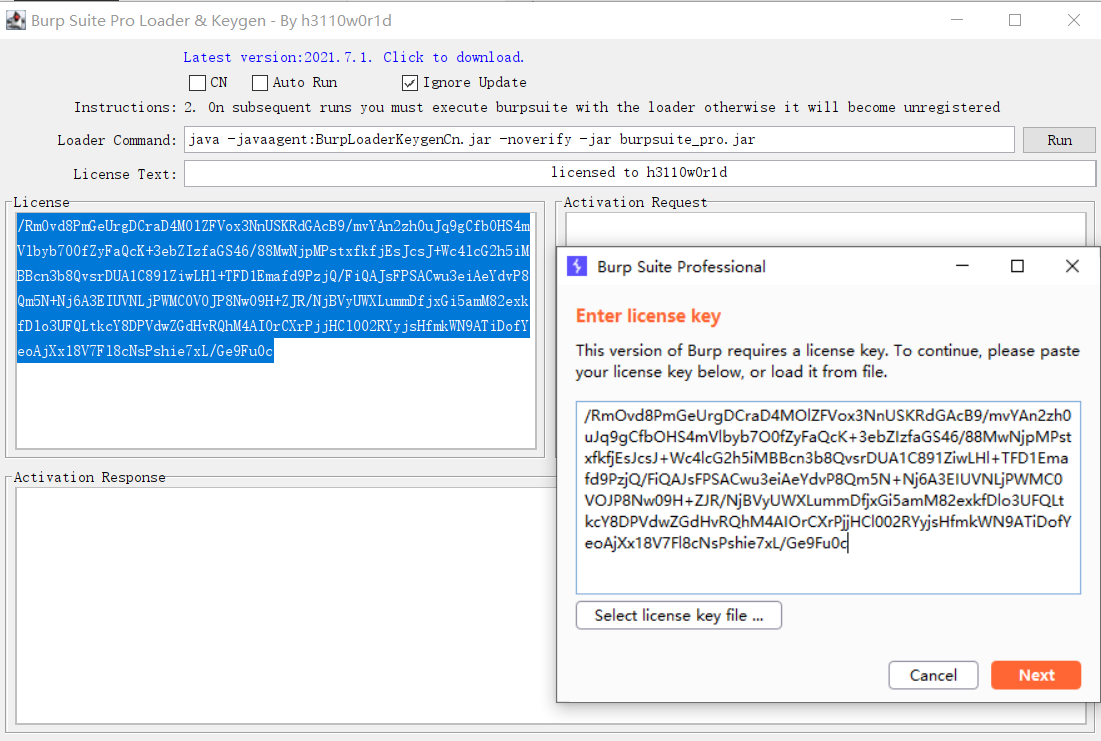Viewport: 1101px width, 741px height.
Task: Enable the CN checkbox
Action: 197,83
